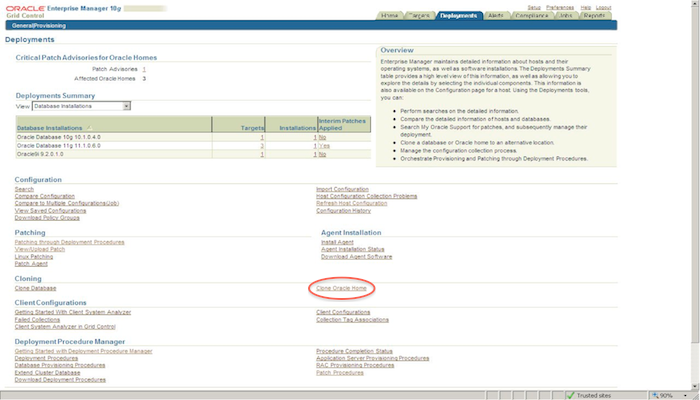This screenshot has height=400, width=700.
Task: Click the Clone Database link
Action: pos(35,288)
